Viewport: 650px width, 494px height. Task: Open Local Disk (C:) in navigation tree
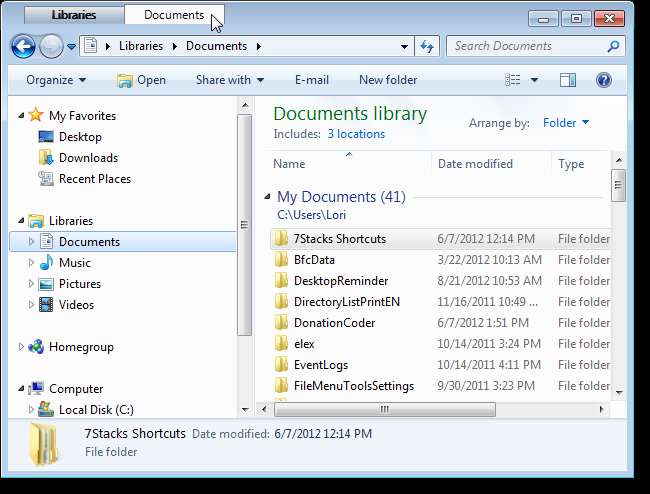click(x=96, y=410)
